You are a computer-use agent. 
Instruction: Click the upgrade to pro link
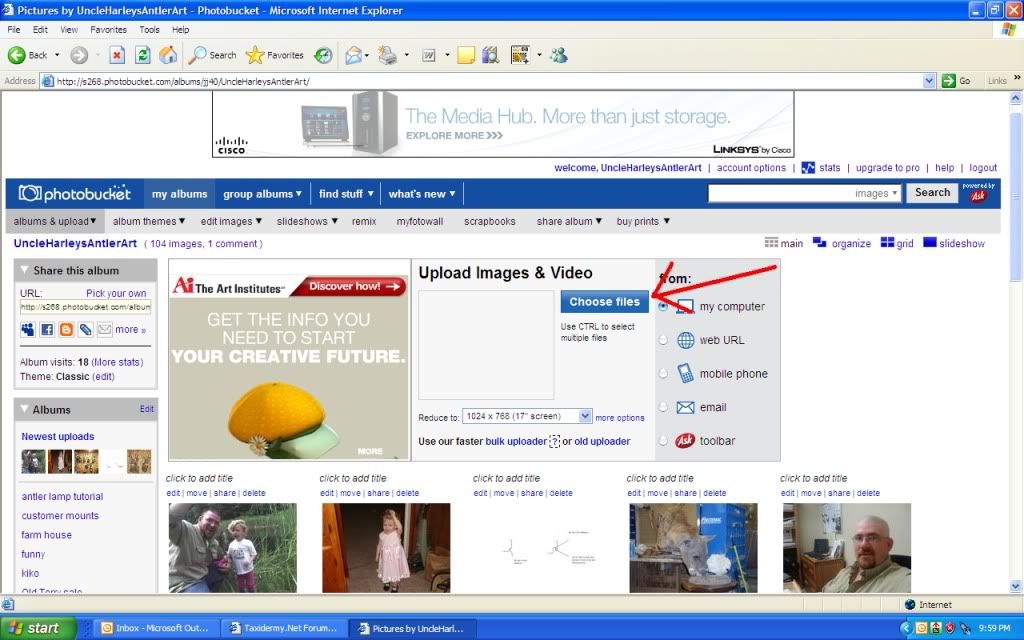click(x=888, y=168)
